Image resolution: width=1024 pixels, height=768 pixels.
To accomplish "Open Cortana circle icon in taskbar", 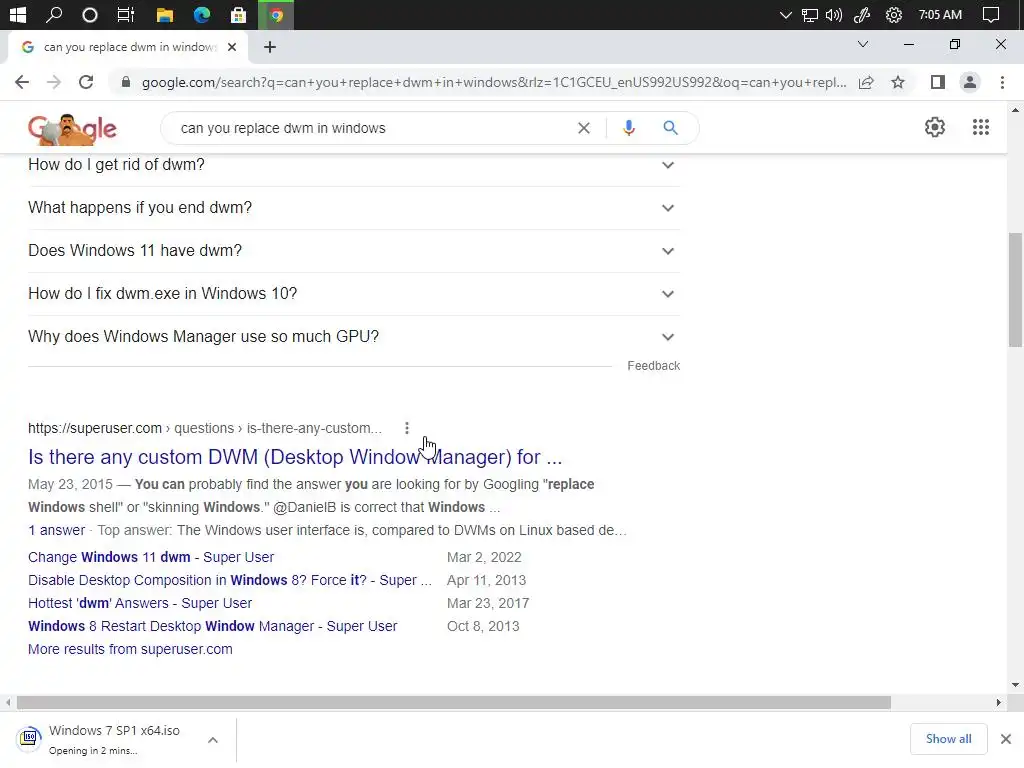I will [90, 14].
